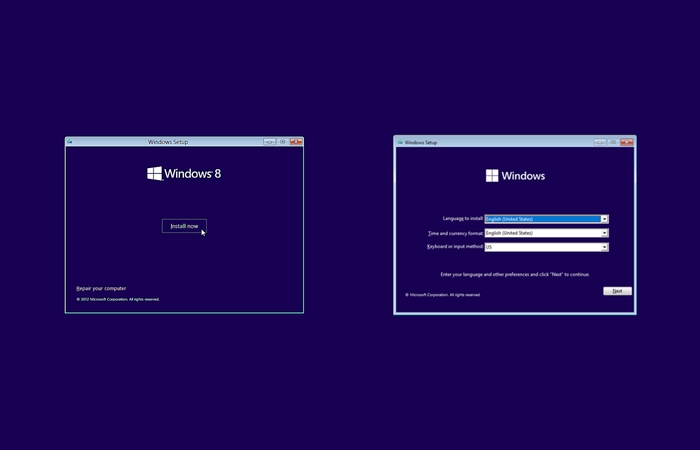The image size is (700, 450).
Task: Click Next in the right Windows Setup
Action: click(x=617, y=291)
